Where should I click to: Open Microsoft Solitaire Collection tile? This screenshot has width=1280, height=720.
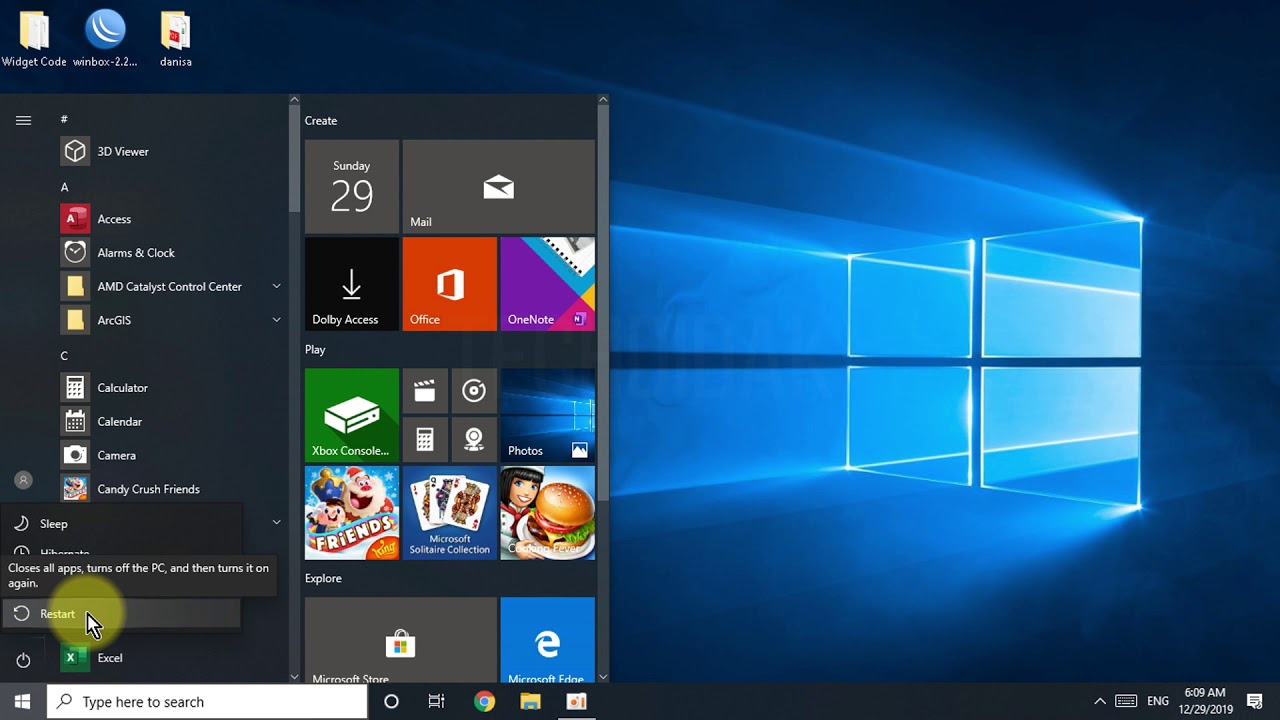coord(449,513)
